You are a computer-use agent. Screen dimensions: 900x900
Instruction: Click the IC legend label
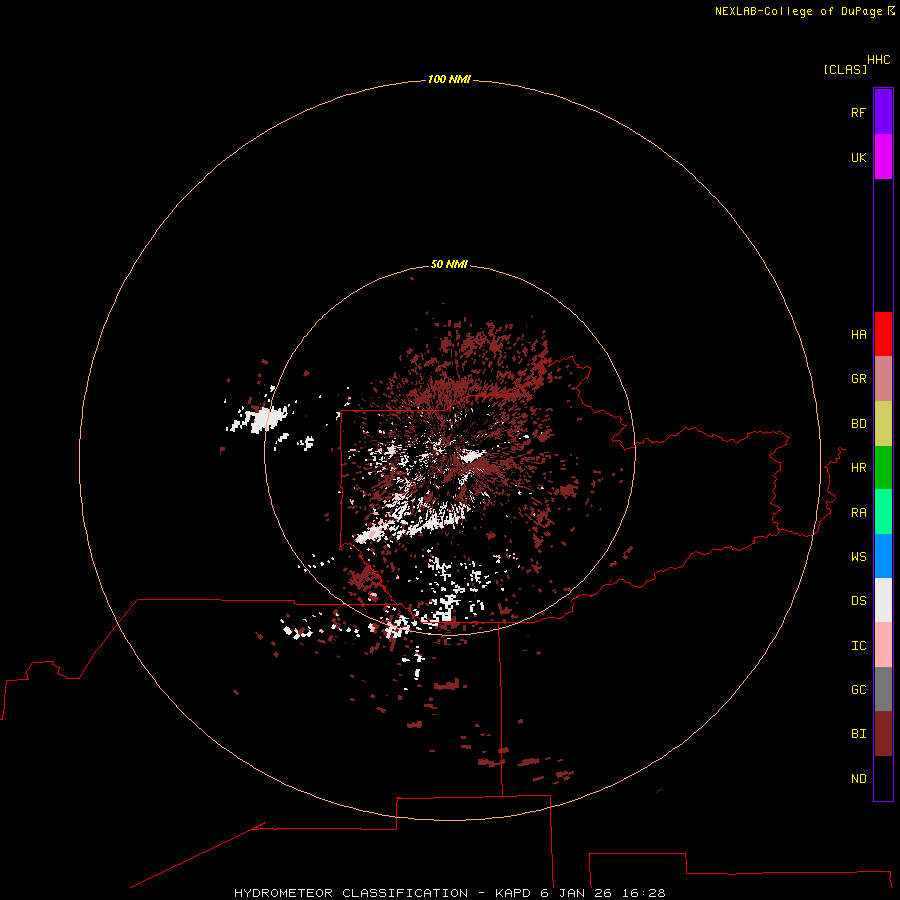pyautogui.click(x=858, y=646)
